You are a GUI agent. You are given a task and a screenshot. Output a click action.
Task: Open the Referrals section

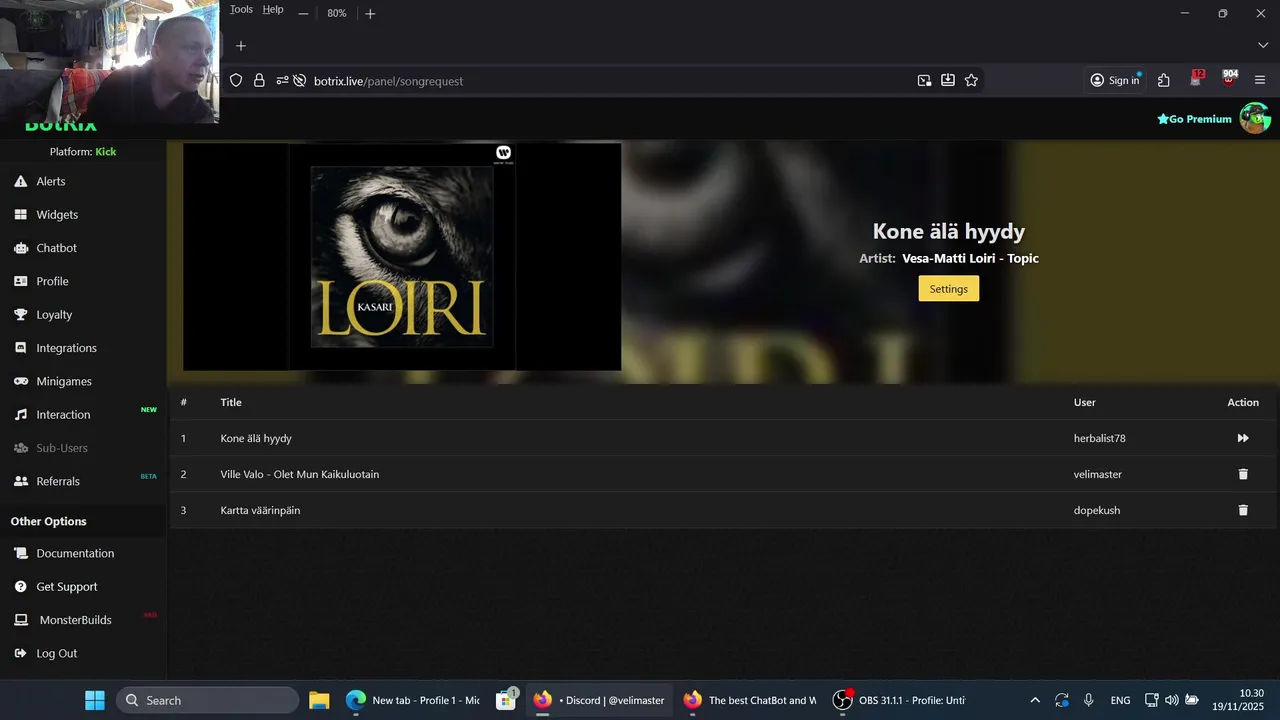click(58, 481)
